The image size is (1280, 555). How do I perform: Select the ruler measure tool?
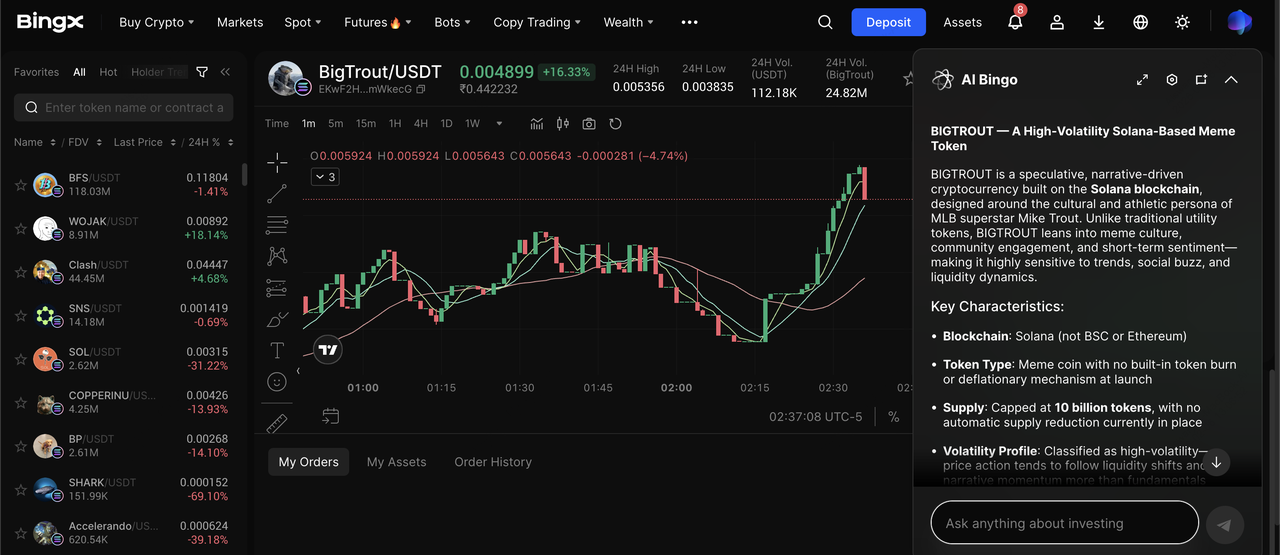[277, 423]
